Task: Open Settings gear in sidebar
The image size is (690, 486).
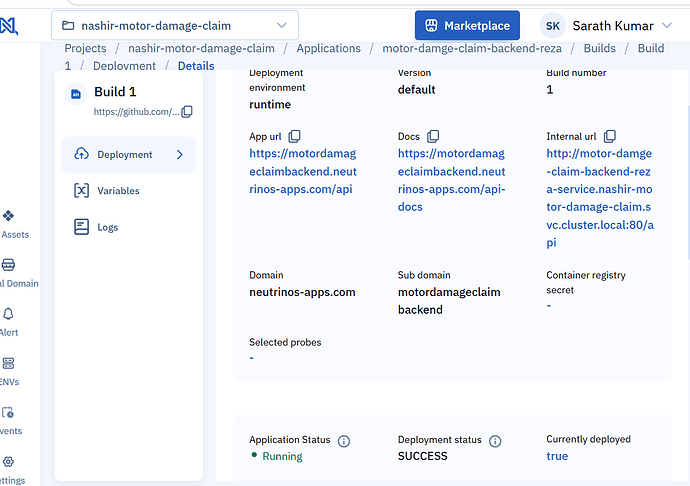Action: tap(8, 462)
